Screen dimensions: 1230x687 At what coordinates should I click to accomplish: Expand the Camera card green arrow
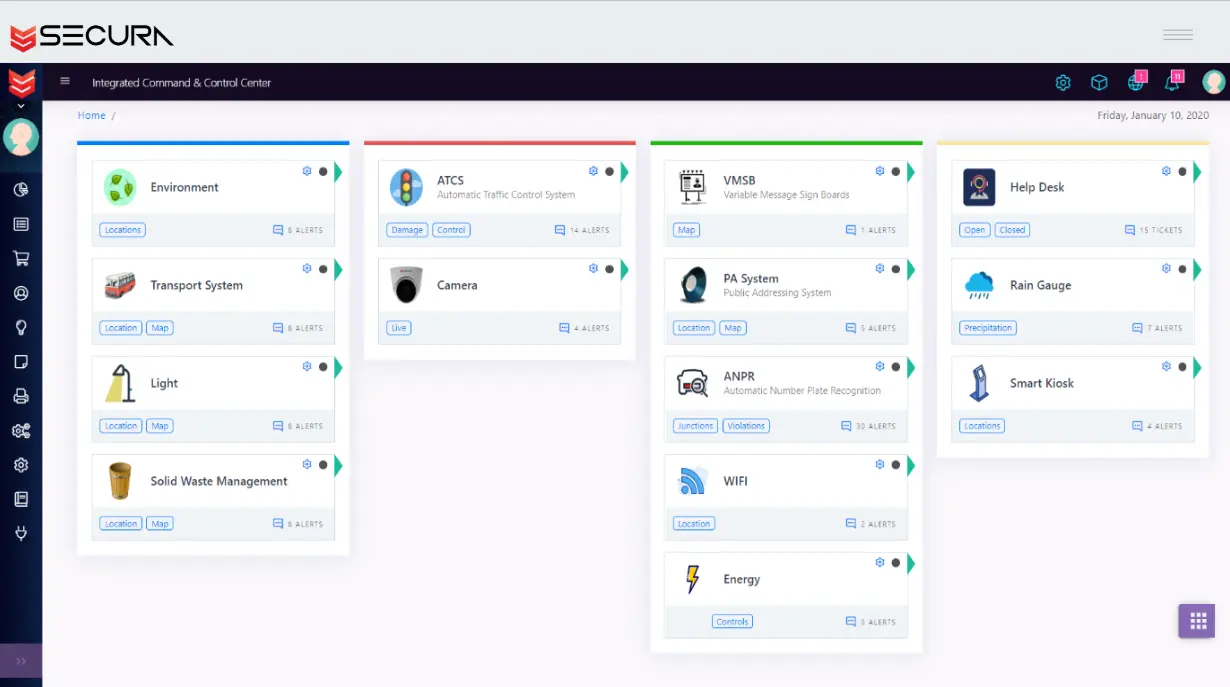click(624, 269)
